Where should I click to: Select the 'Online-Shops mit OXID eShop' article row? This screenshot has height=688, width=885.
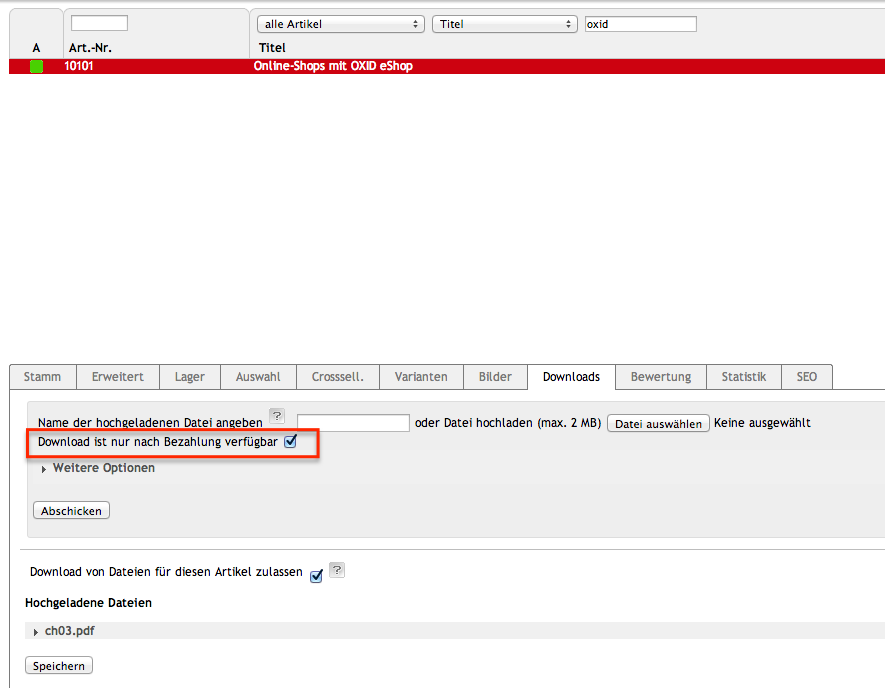pos(333,67)
